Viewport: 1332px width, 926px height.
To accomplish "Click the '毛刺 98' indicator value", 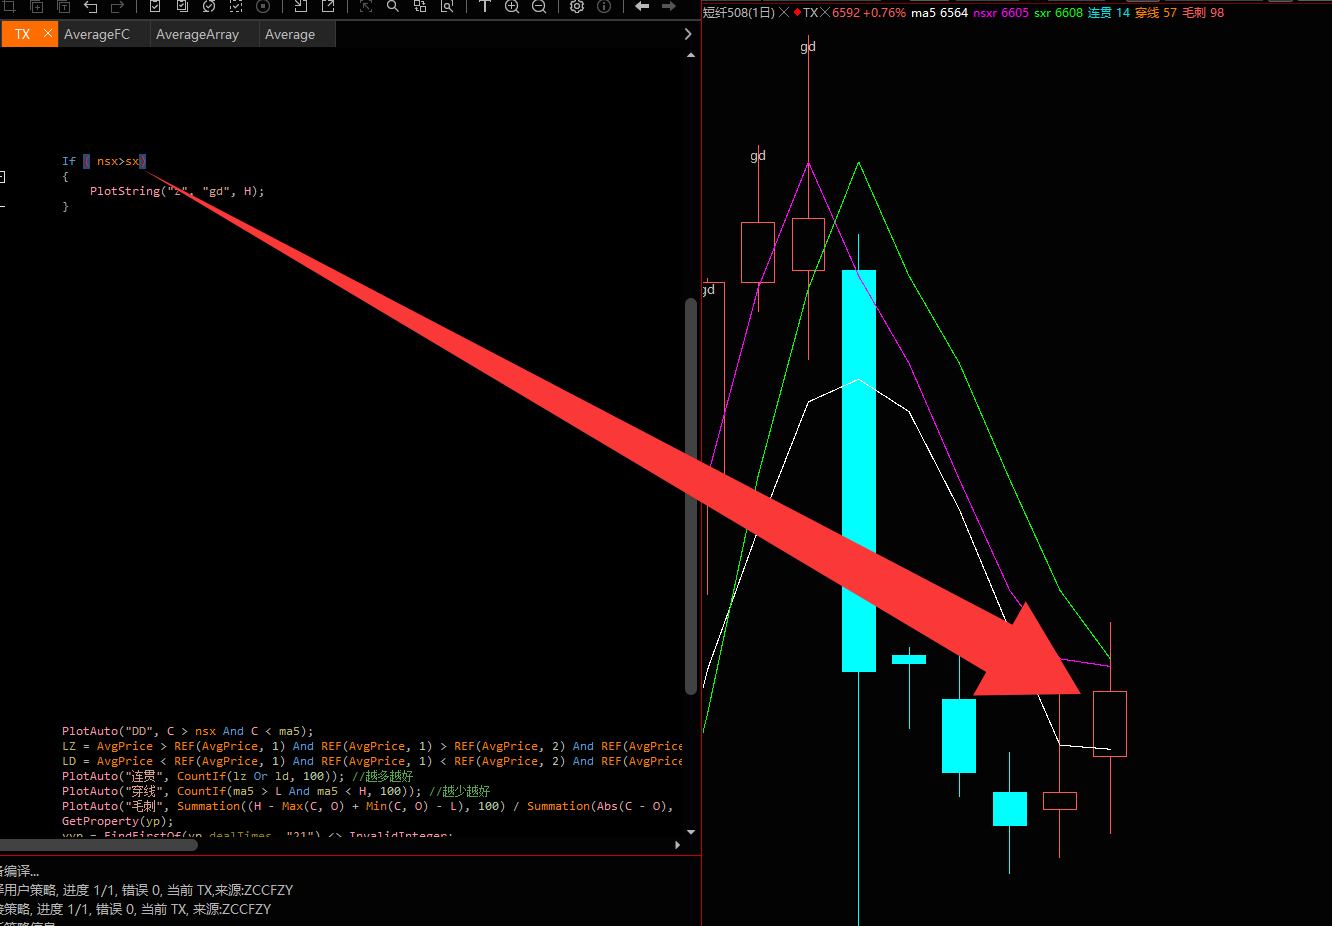I will point(1203,13).
